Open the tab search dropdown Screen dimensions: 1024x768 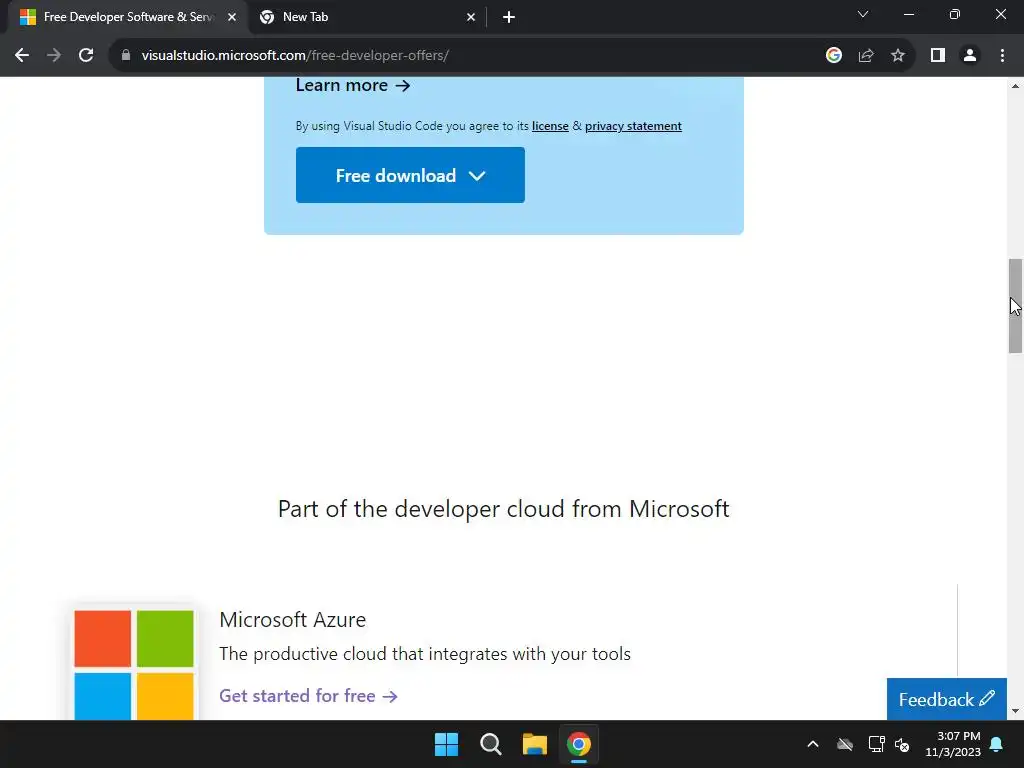coord(863,14)
